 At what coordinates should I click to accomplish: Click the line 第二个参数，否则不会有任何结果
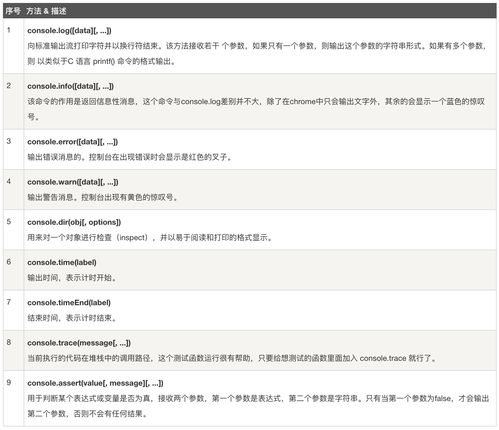pos(87,414)
